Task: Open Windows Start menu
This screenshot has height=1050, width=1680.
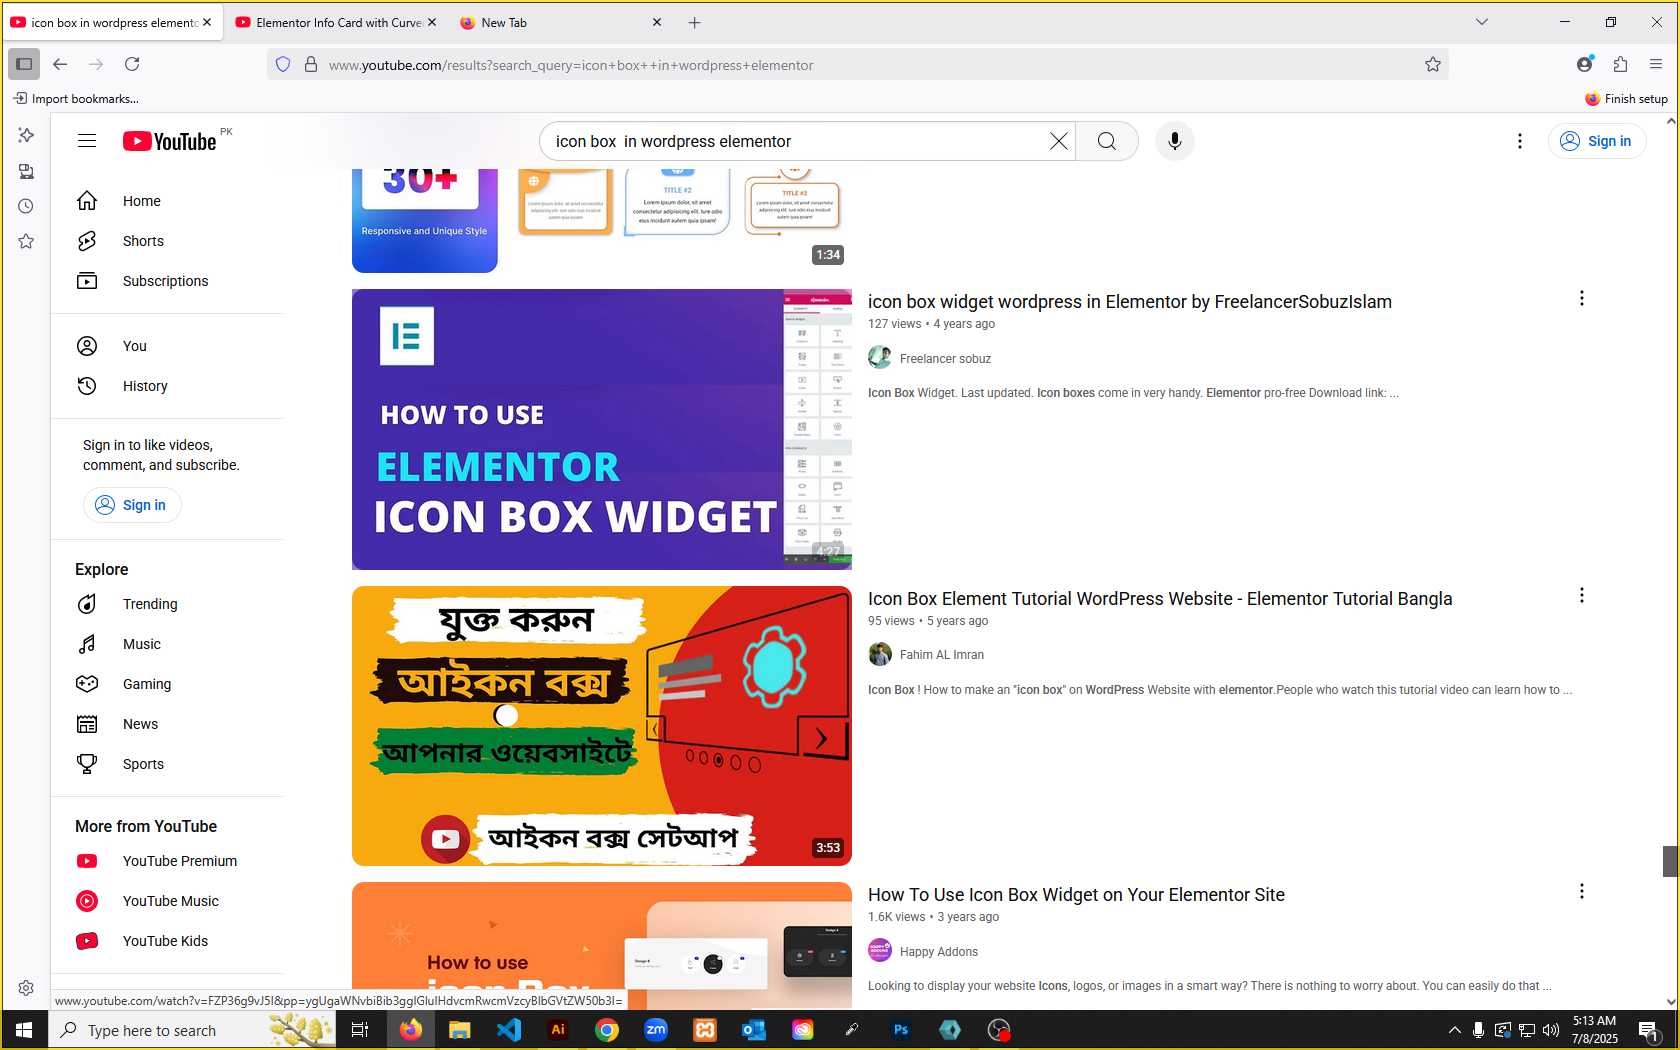Action: 24,1030
